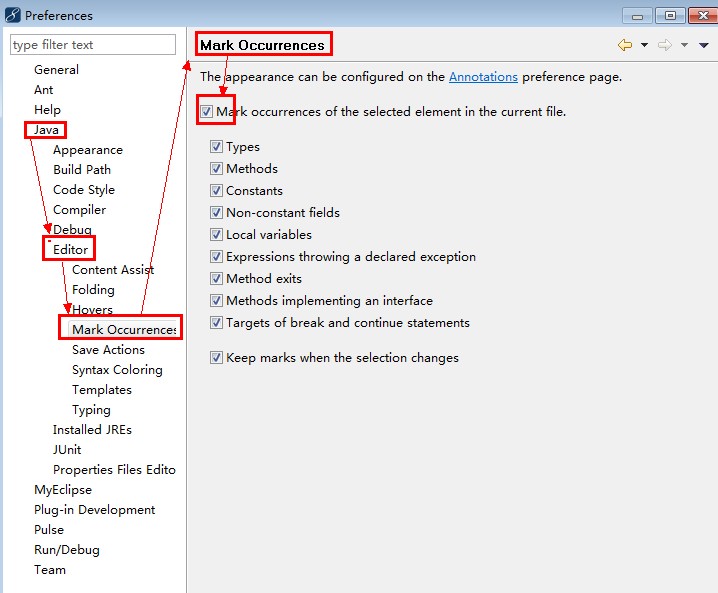The image size is (718, 593).
Task: Click the yellow back navigation arrow
Action: (625, 45)
